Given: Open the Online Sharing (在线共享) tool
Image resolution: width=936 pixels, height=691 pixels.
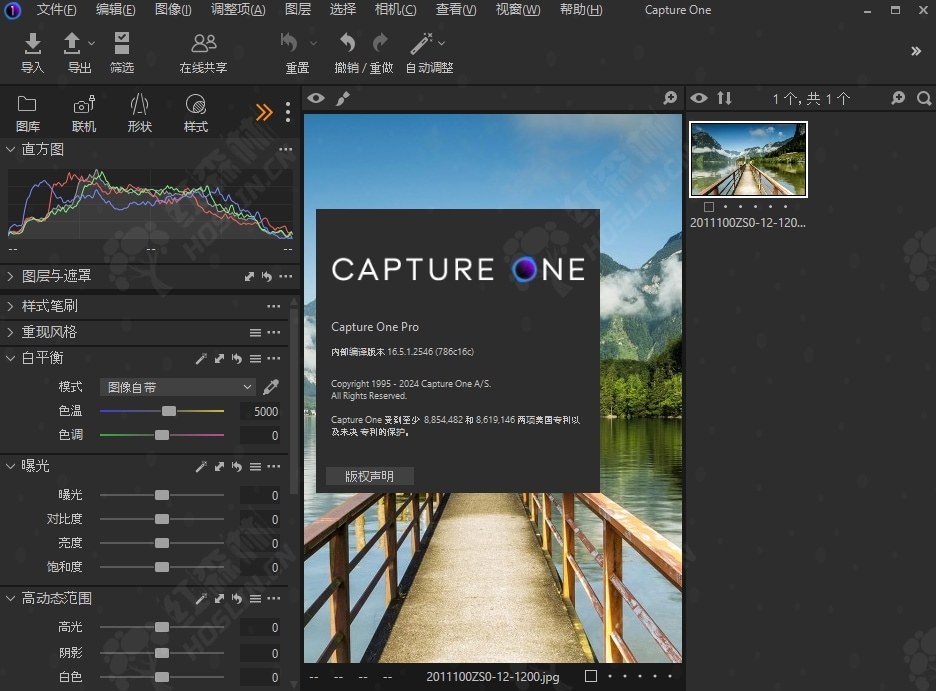Looking at the screenshot, I should click(x=203, y=44).
